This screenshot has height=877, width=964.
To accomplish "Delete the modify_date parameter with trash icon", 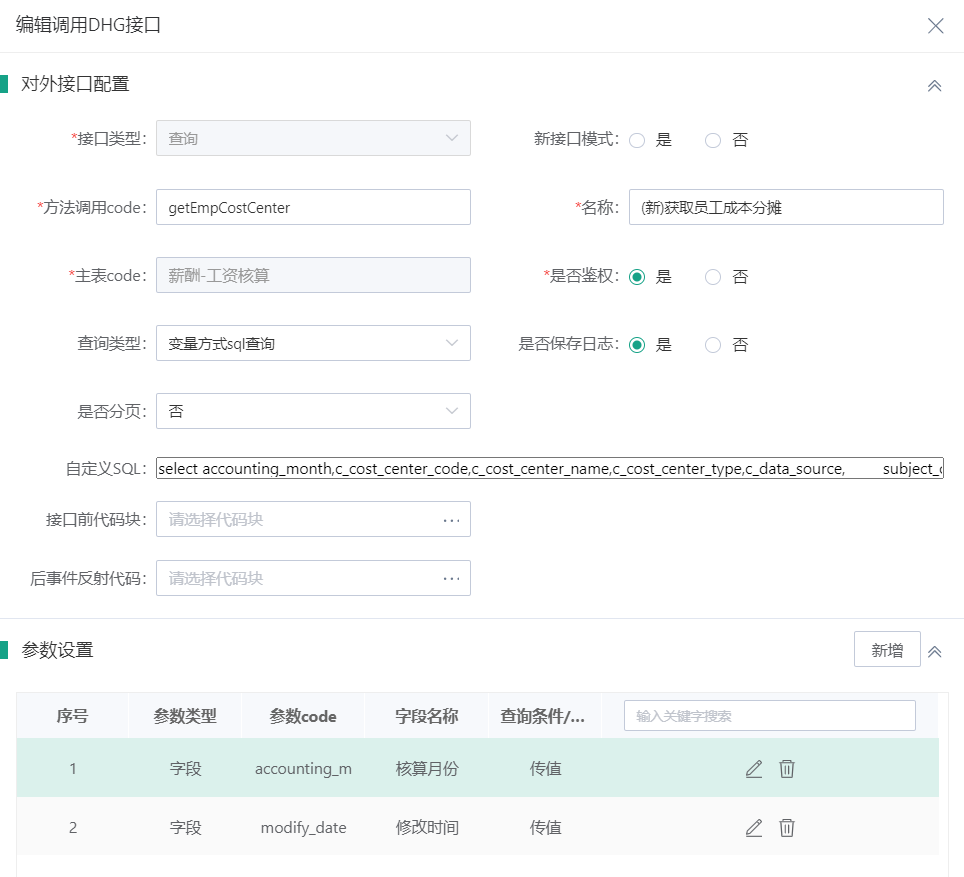I will point(787,827).
